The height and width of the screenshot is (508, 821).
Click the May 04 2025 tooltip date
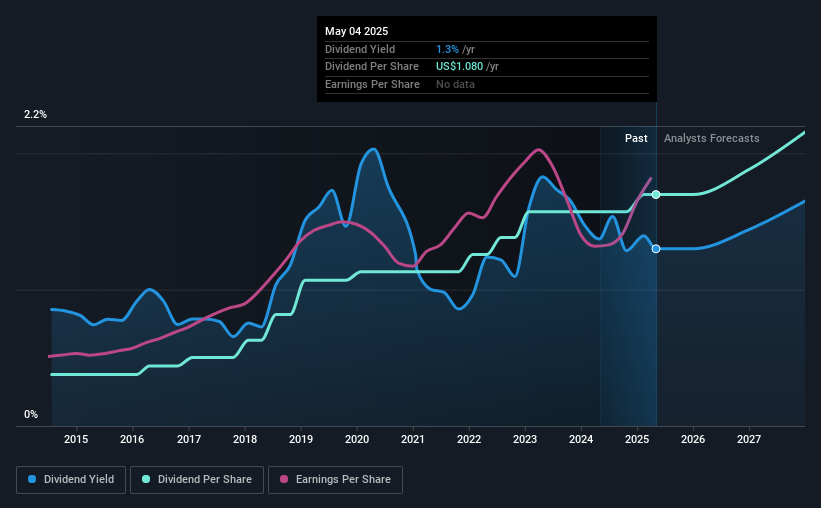tap(357, 31)
